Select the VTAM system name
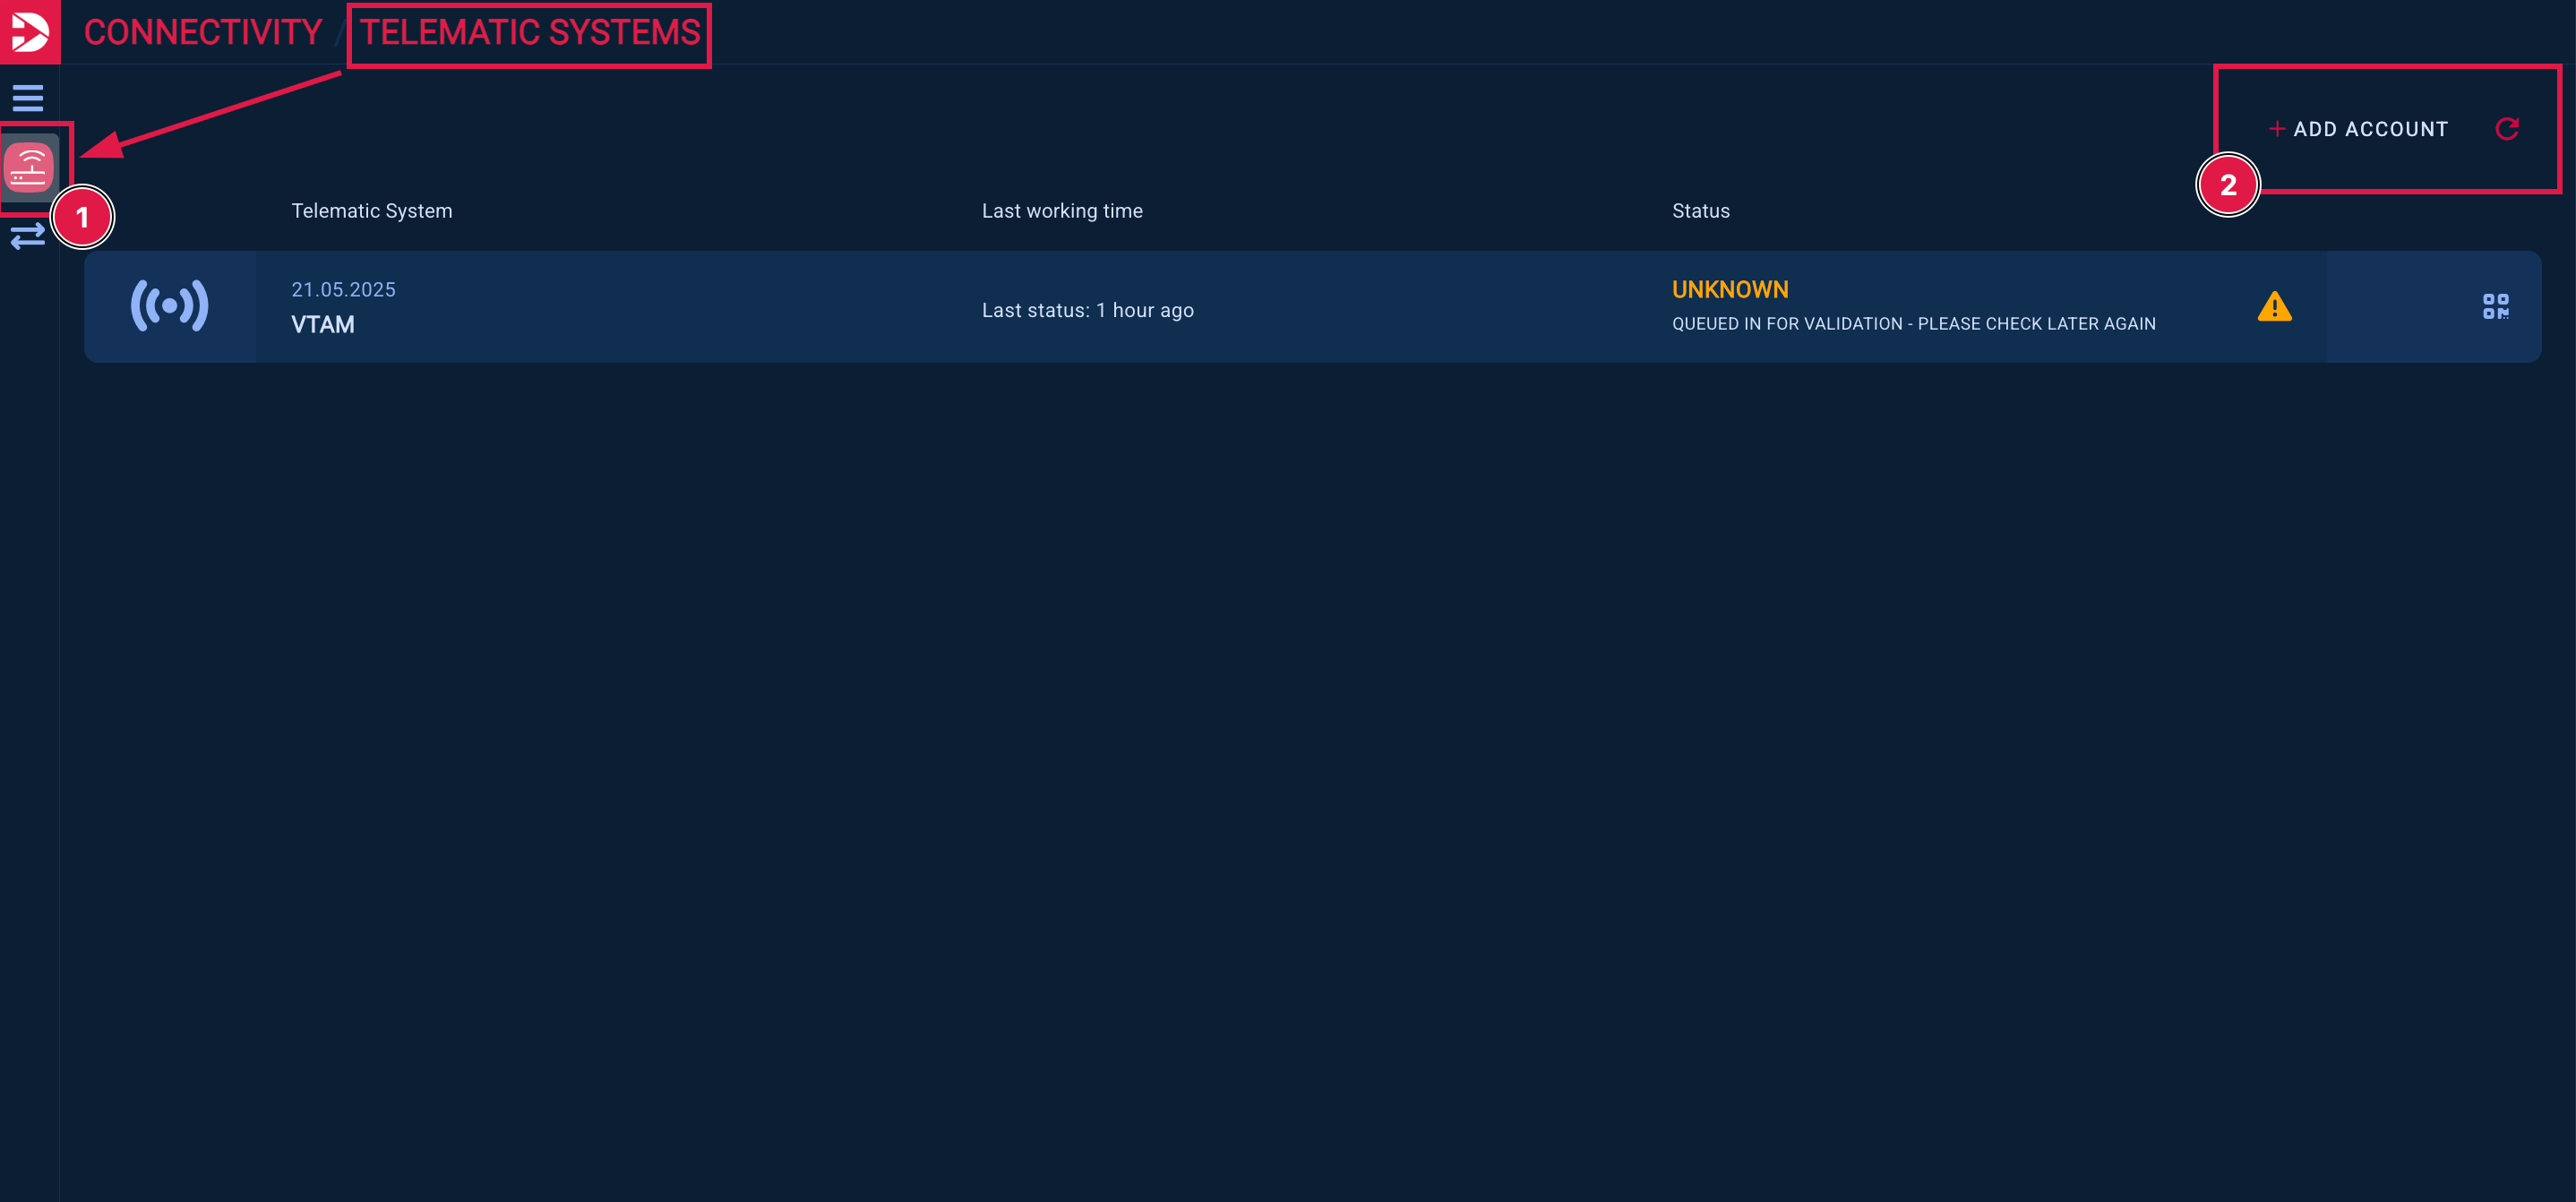The width and height of the screenshot is (2576, 1202). pos(322,325)
